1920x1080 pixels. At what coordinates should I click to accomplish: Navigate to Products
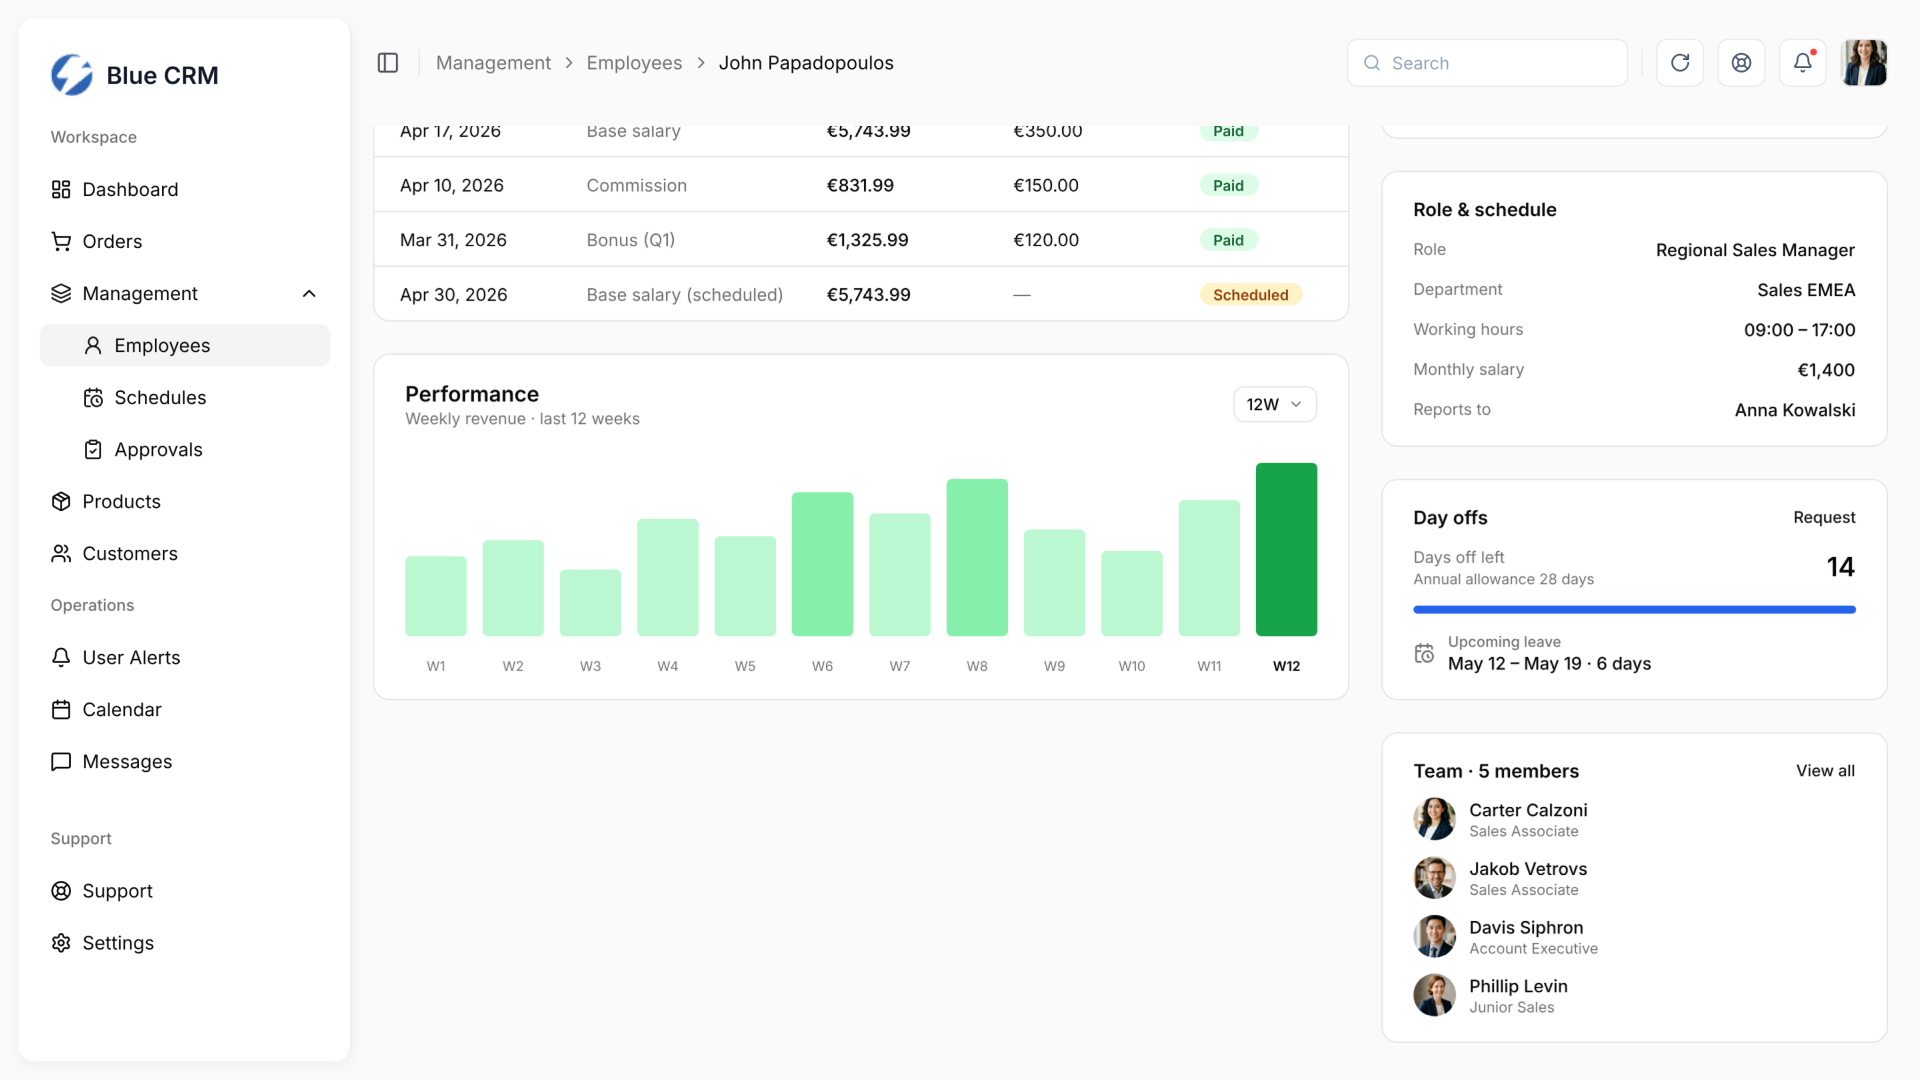click(x=185, y=501)
